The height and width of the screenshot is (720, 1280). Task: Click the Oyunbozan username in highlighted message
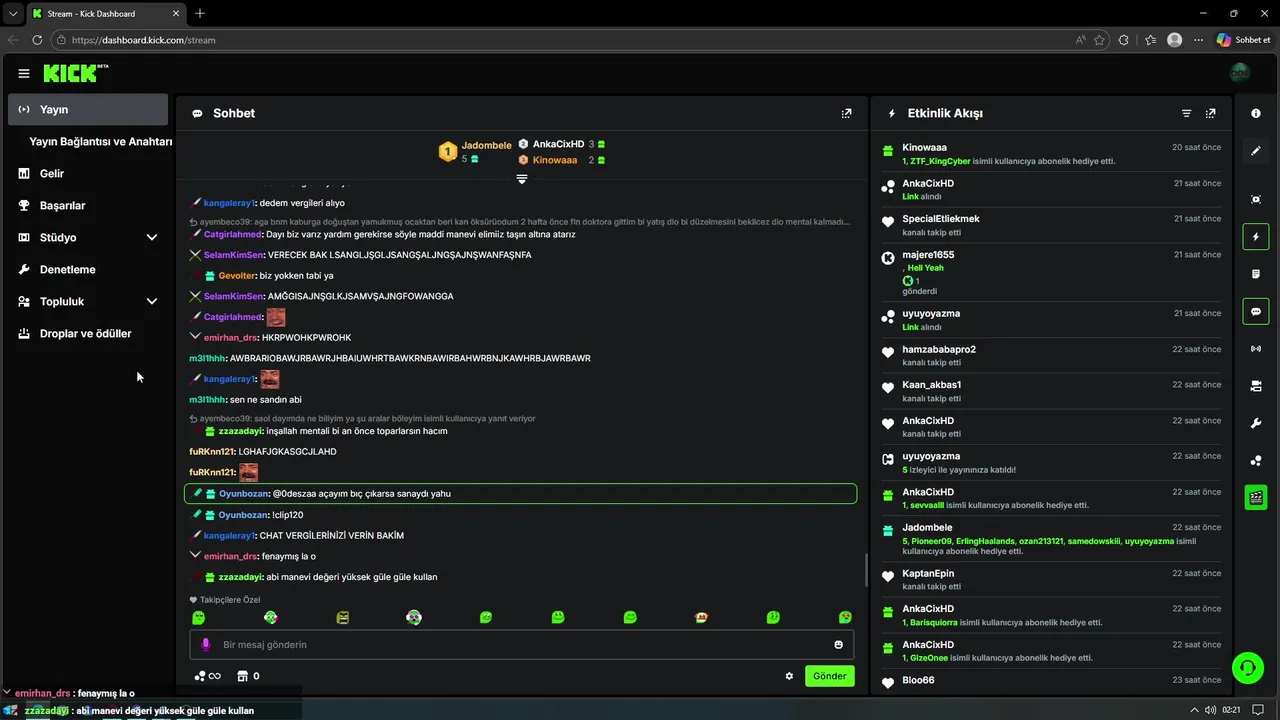[x=242, y=494]
